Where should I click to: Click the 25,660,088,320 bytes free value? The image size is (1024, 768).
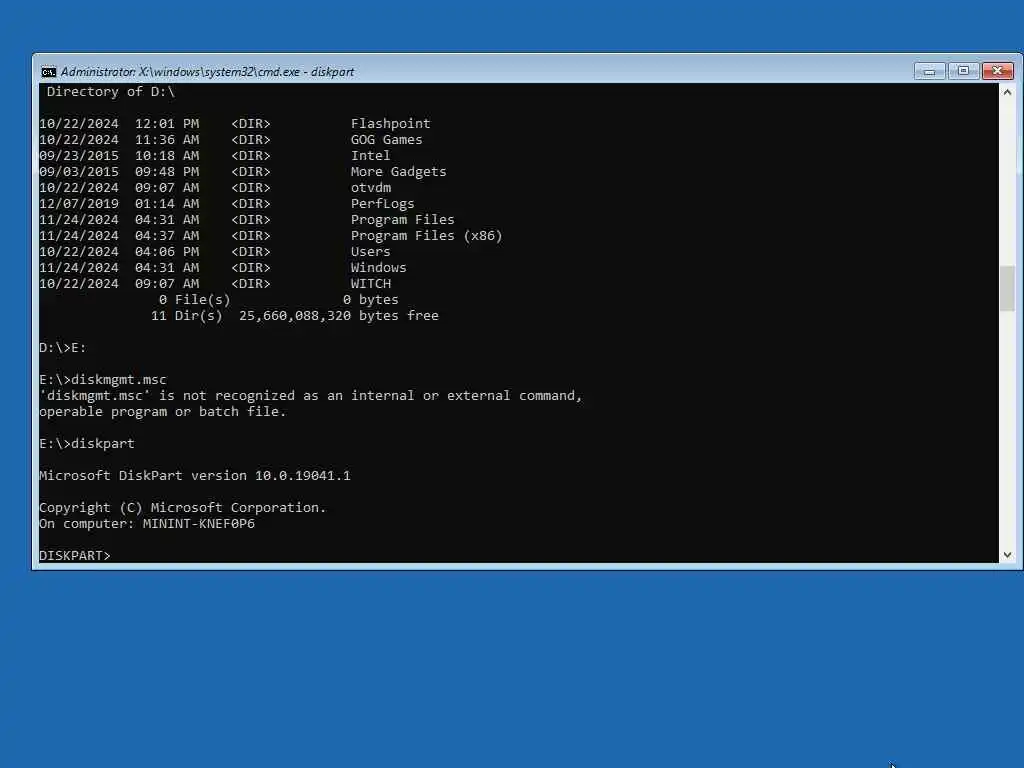[339, 315]
